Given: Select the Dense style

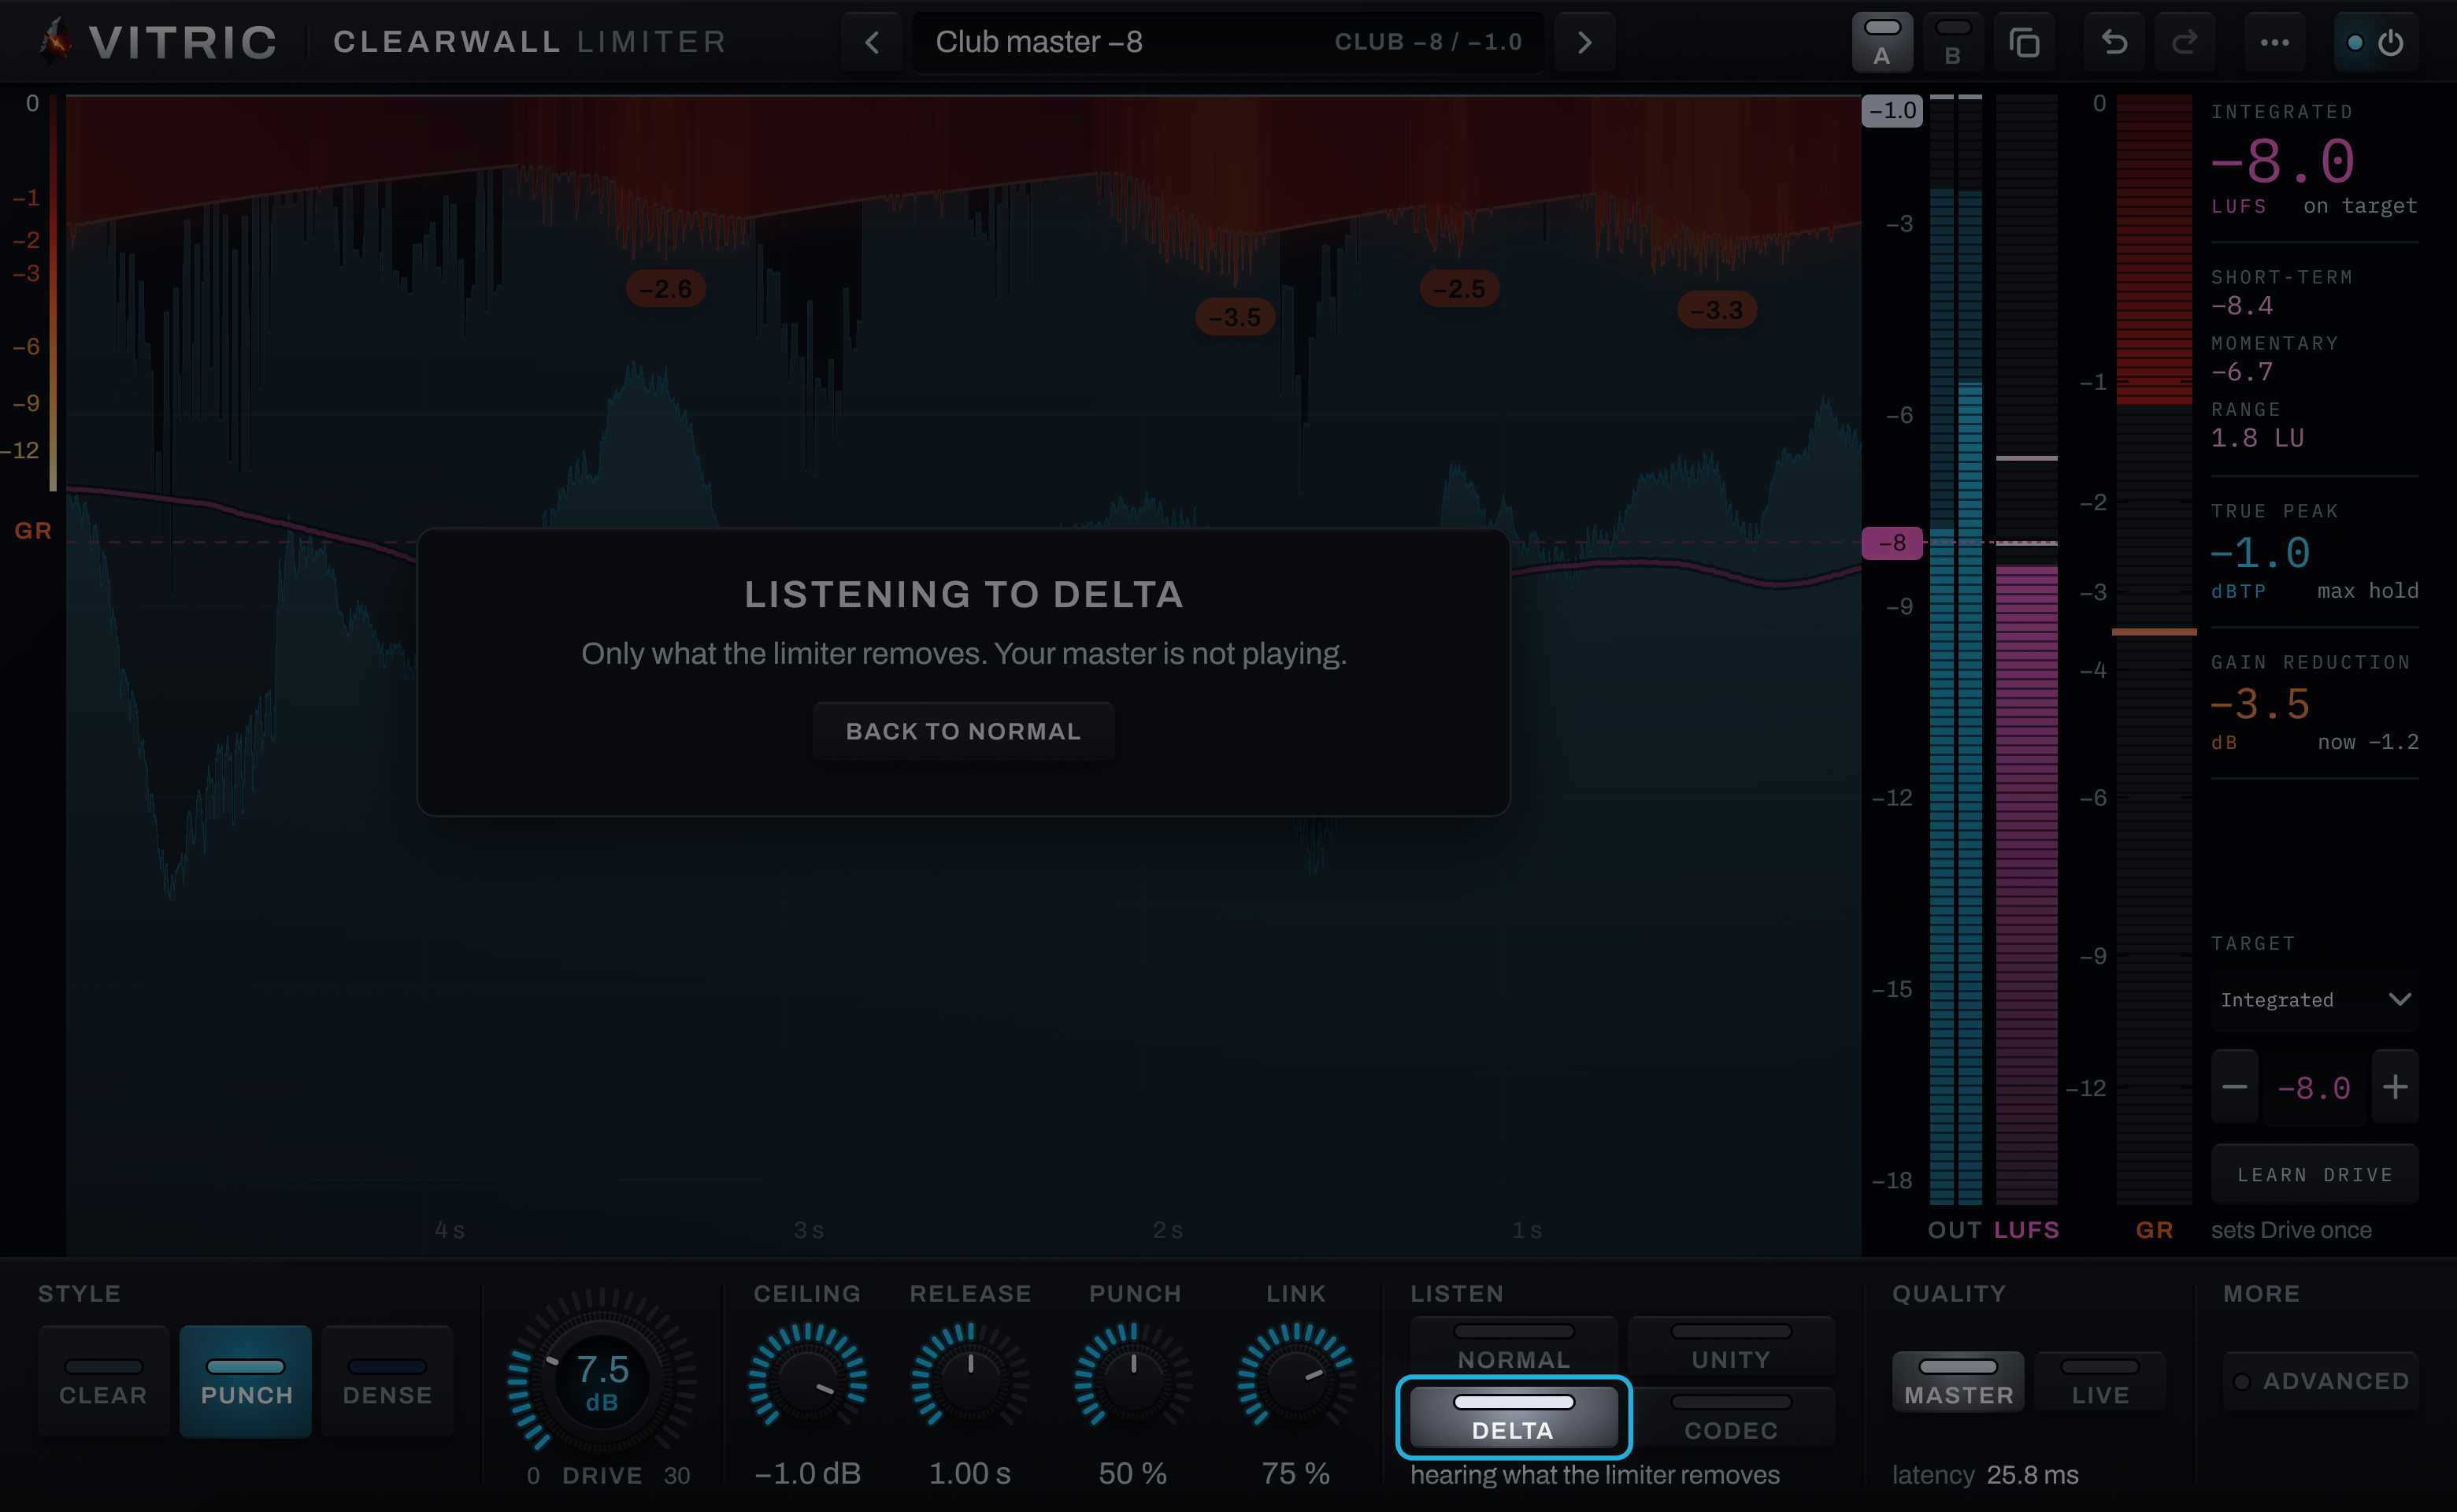Looking at the screenshot, I should [388, 1381].
